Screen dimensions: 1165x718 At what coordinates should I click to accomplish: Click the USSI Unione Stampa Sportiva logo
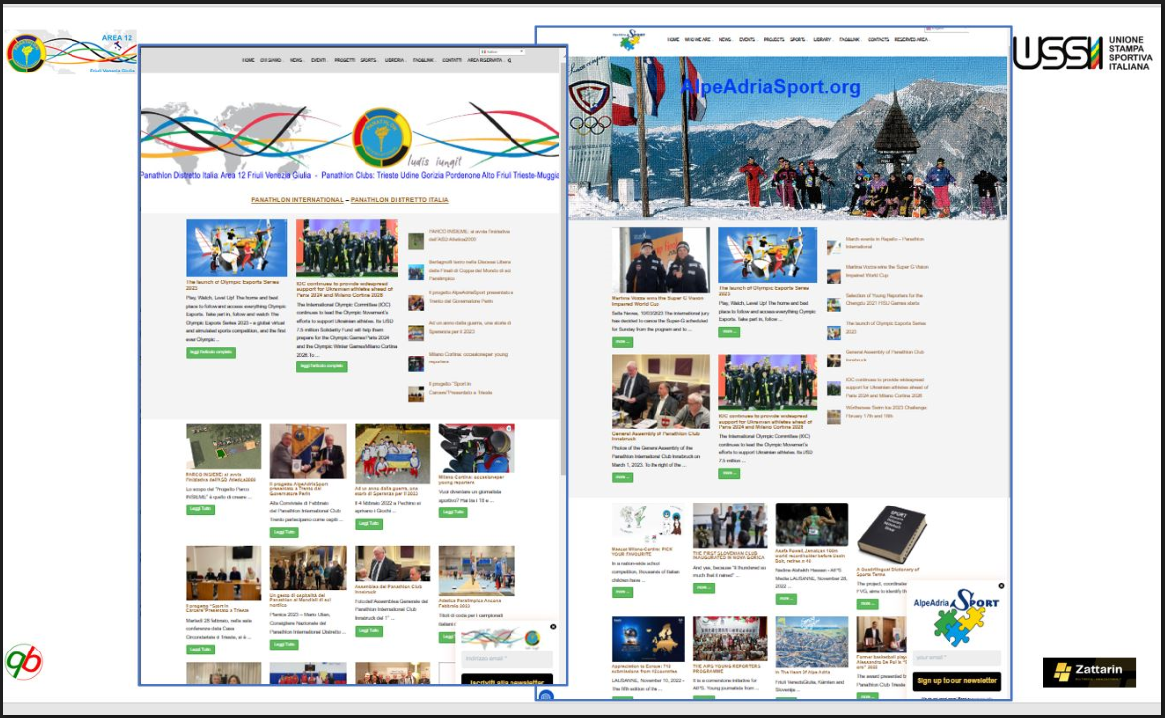pos(1084,52)
